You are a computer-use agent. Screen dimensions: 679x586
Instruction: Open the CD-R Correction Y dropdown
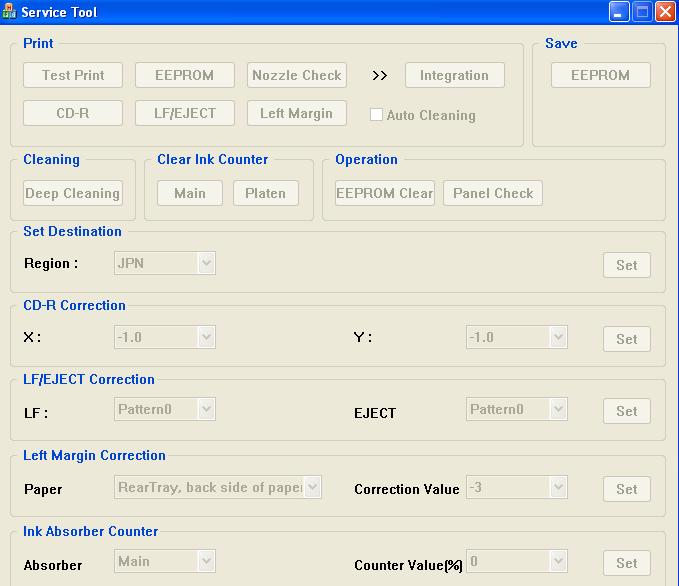pos(517,337)
